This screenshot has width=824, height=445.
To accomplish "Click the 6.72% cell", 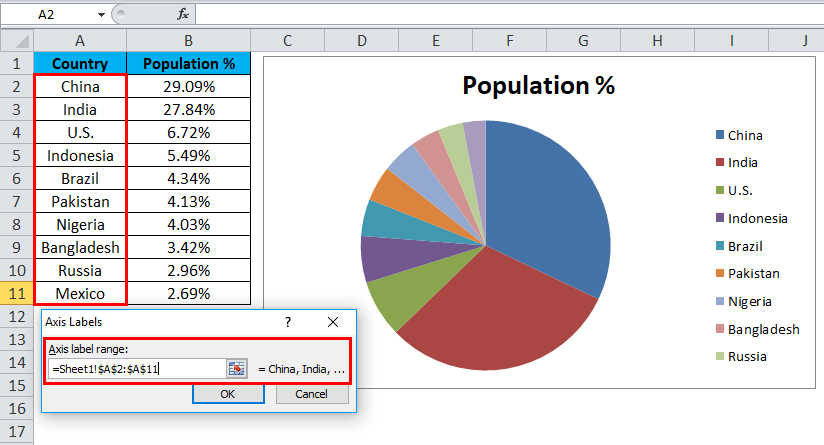I will click(189, 132).
